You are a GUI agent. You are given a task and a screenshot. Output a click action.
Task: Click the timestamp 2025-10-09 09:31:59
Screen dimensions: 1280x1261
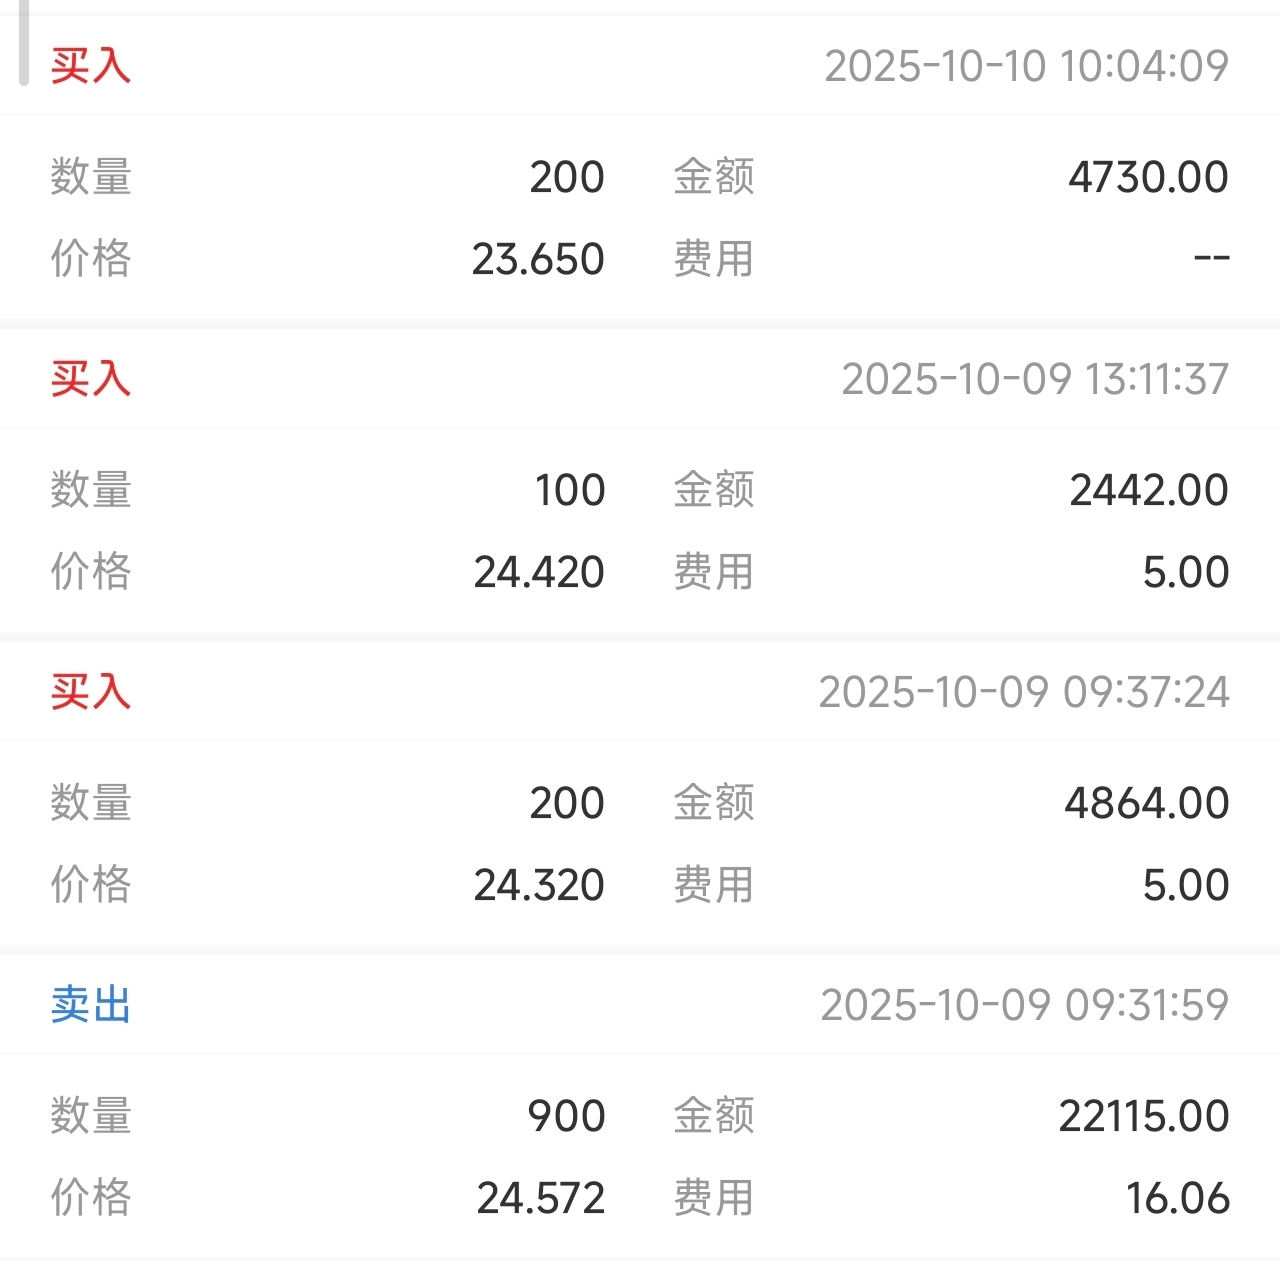click(x=1025, y=1005)
